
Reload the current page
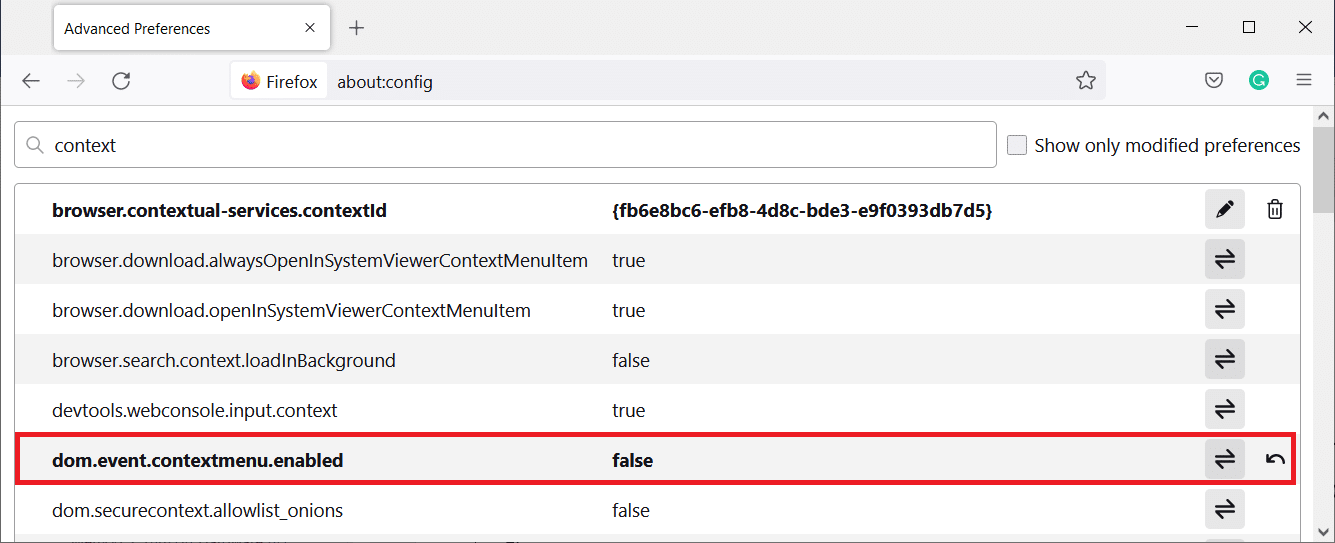coord(121,81)
